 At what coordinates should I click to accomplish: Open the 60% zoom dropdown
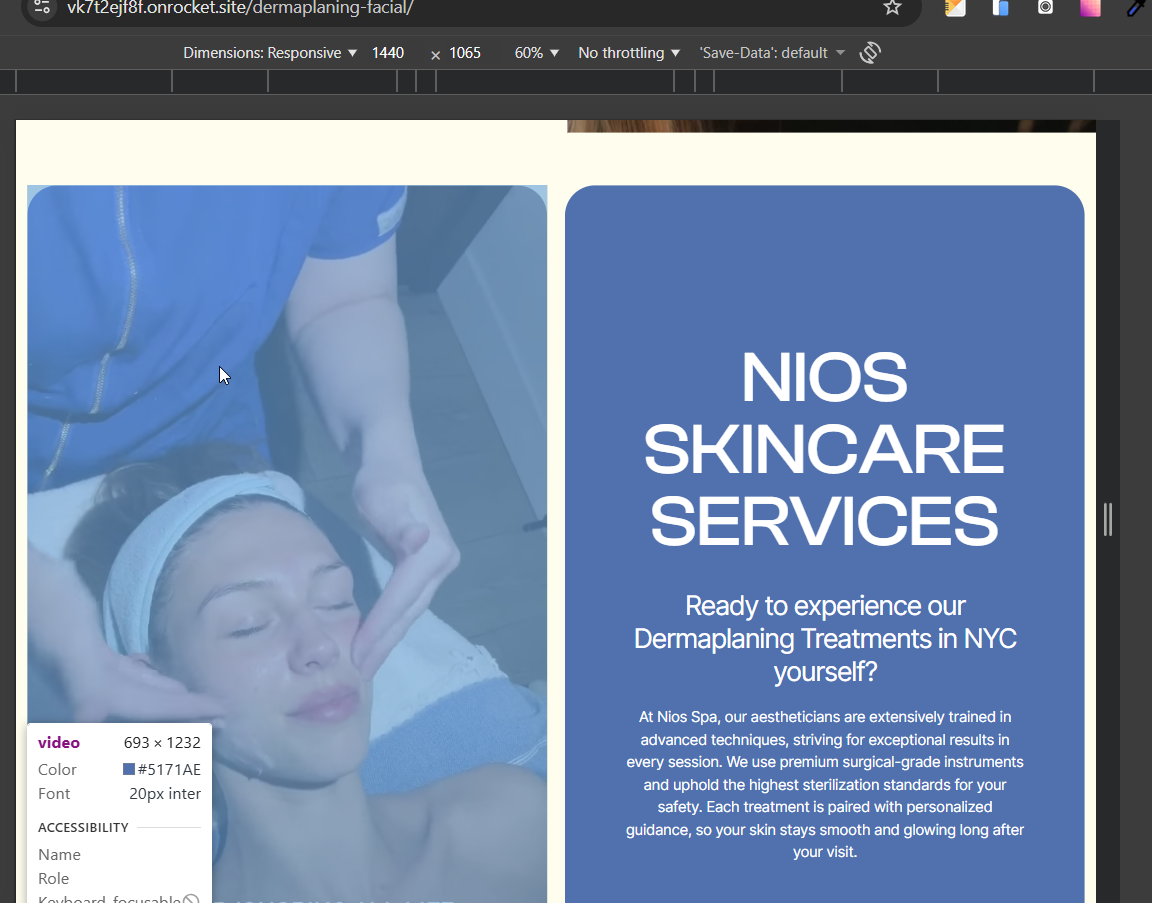536,53
